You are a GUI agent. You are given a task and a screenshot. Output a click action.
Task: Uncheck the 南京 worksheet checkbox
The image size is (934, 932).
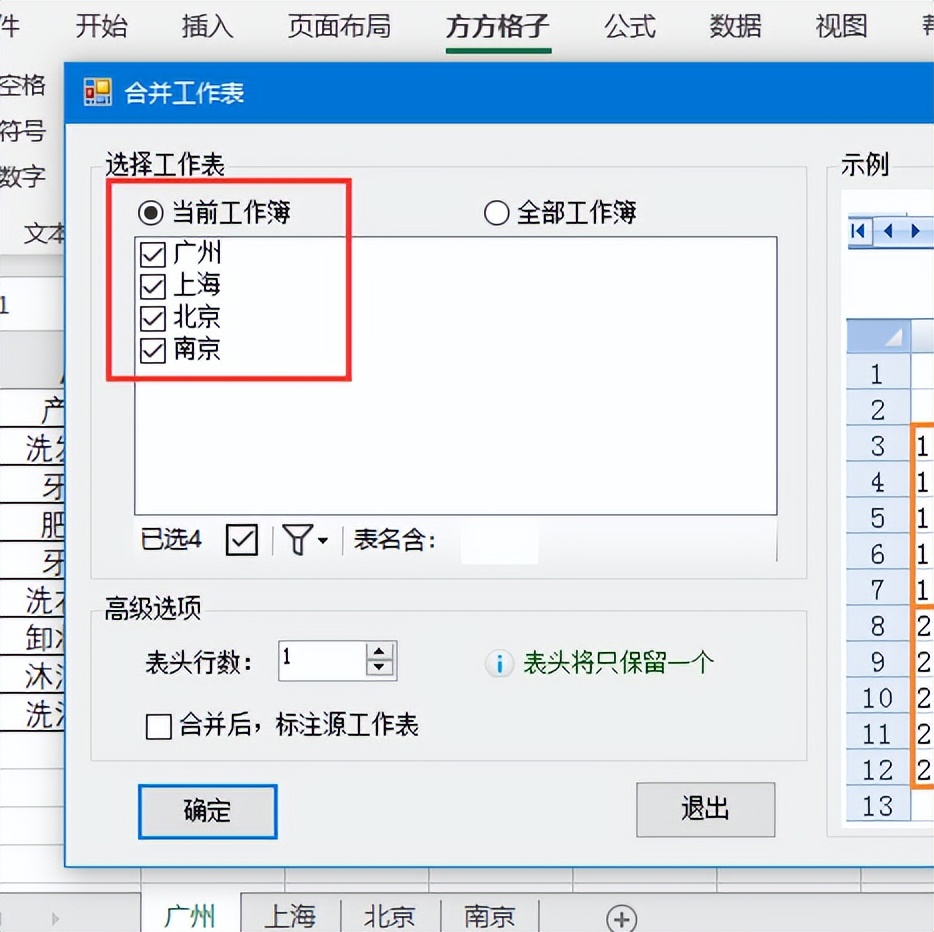(152, 351)
